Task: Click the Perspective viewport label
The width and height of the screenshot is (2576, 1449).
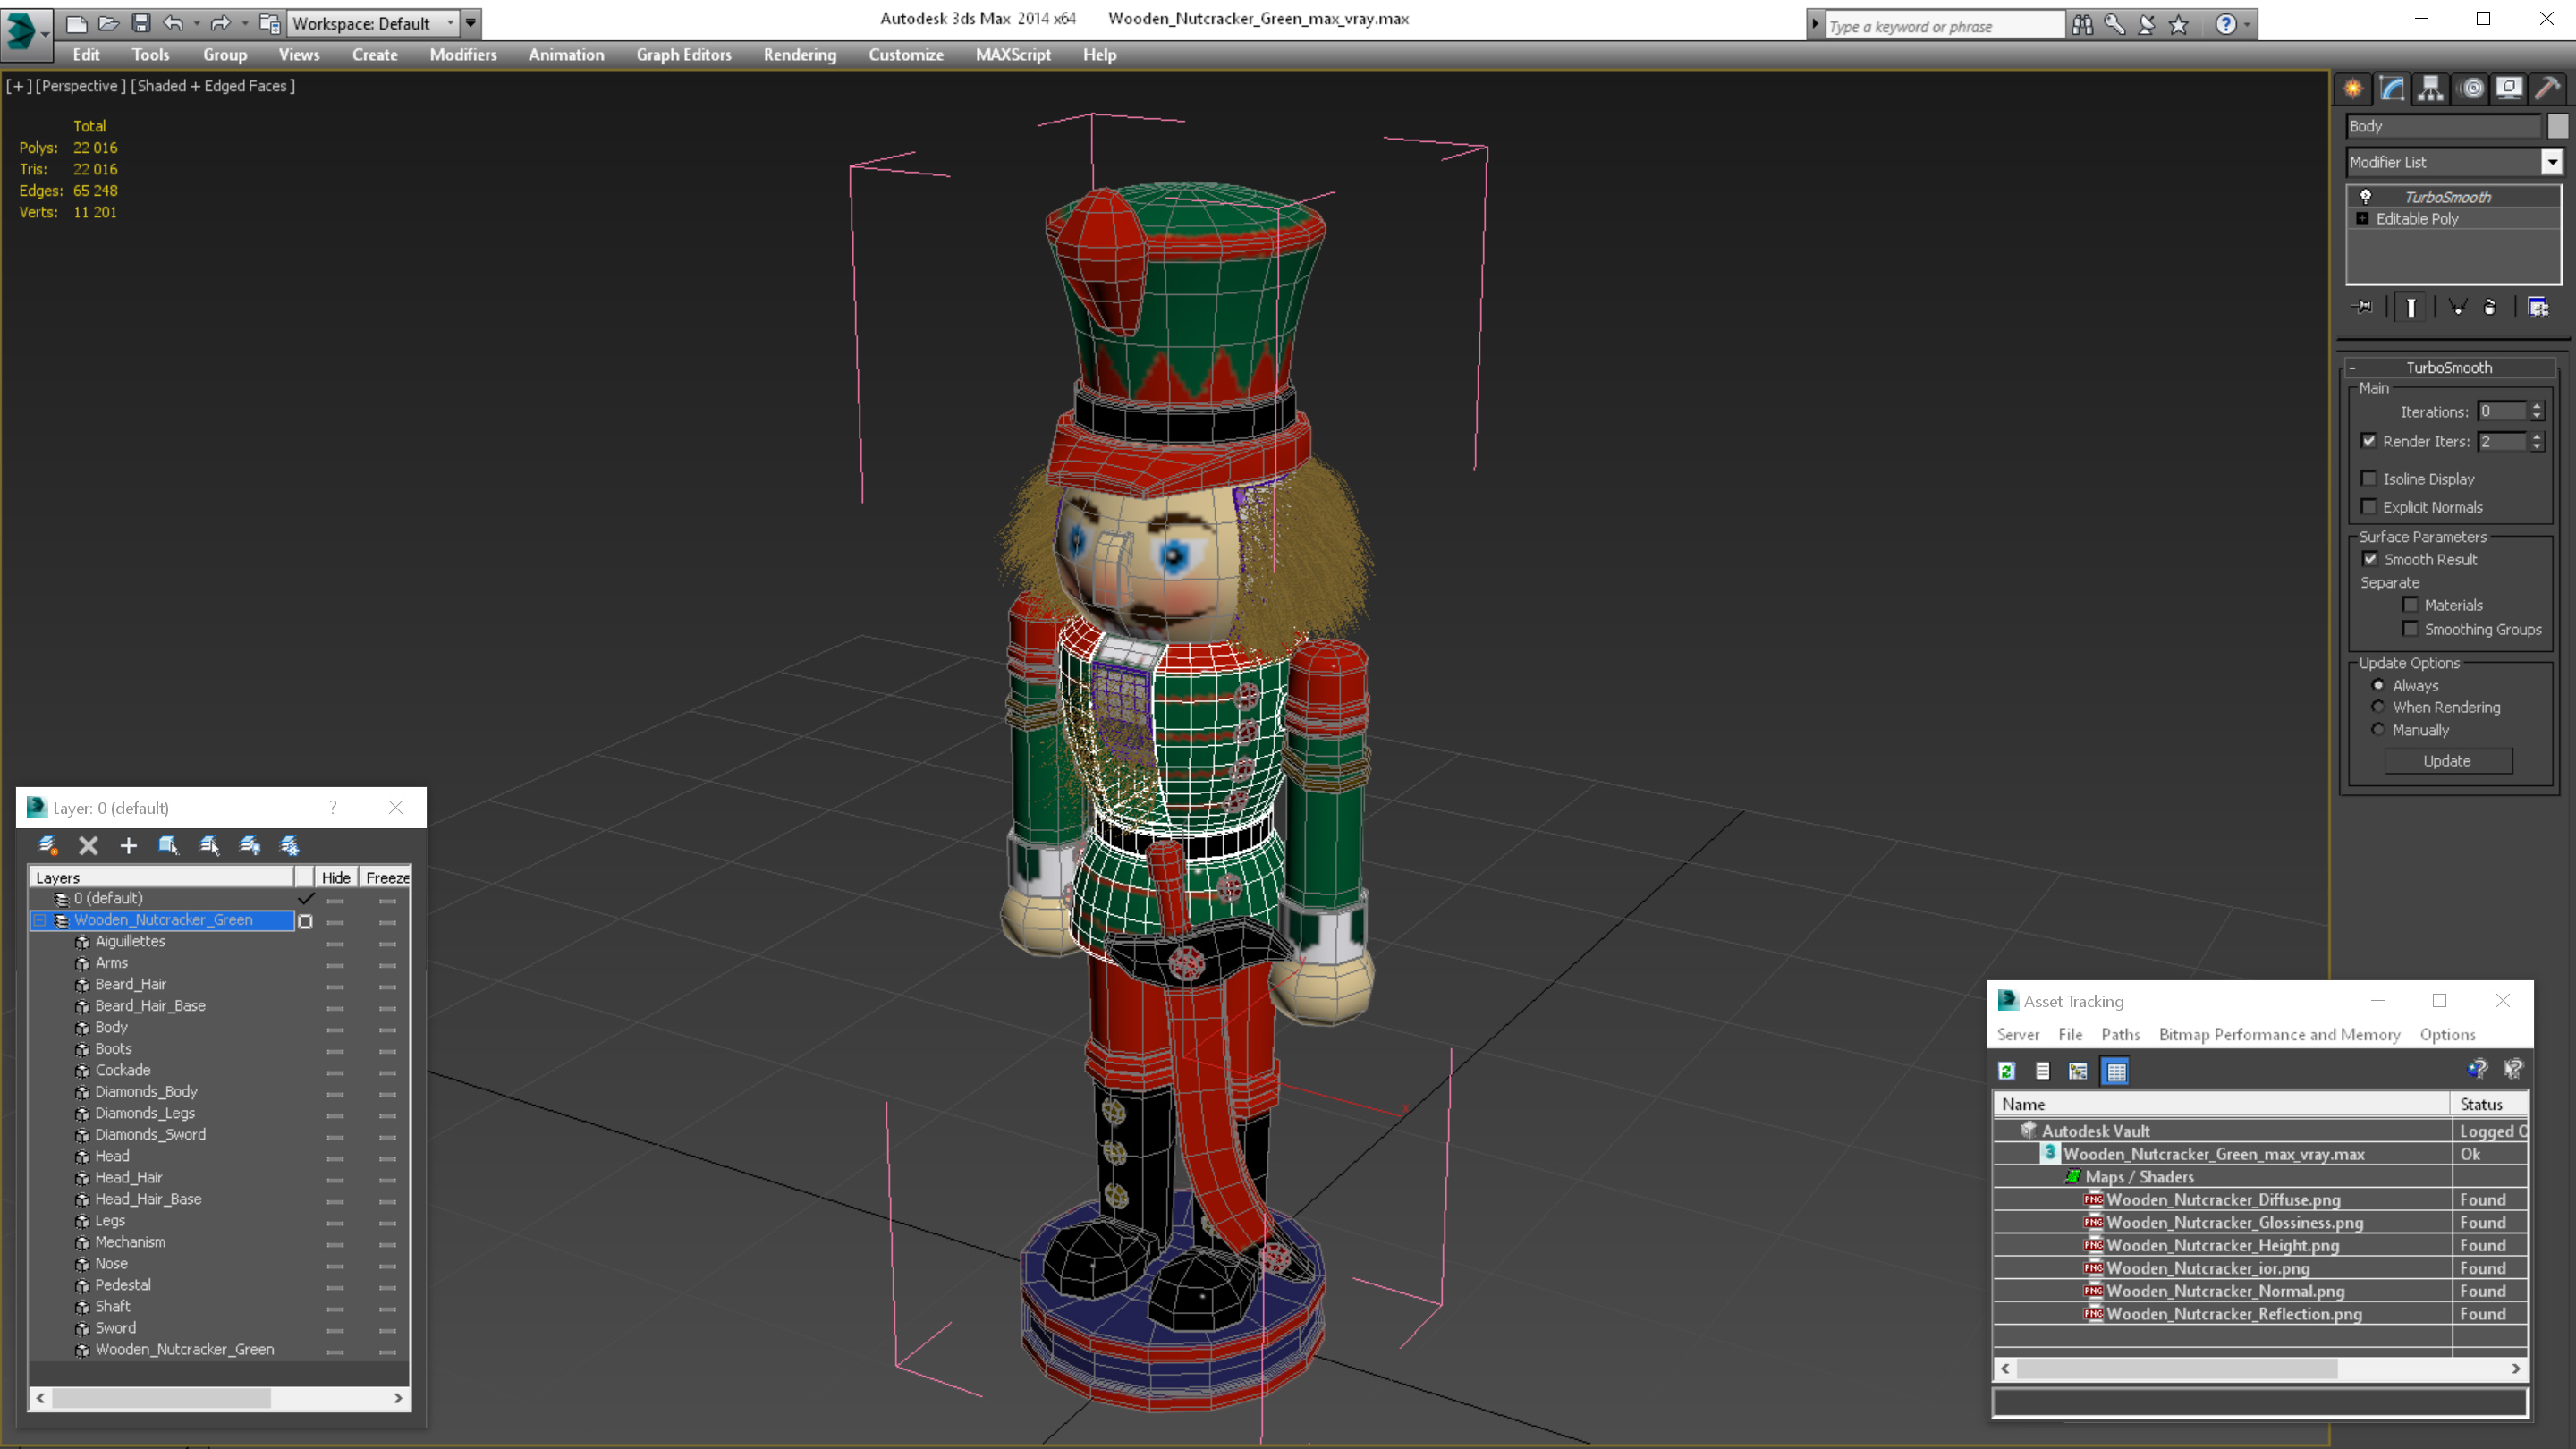Action: point(80,86)
